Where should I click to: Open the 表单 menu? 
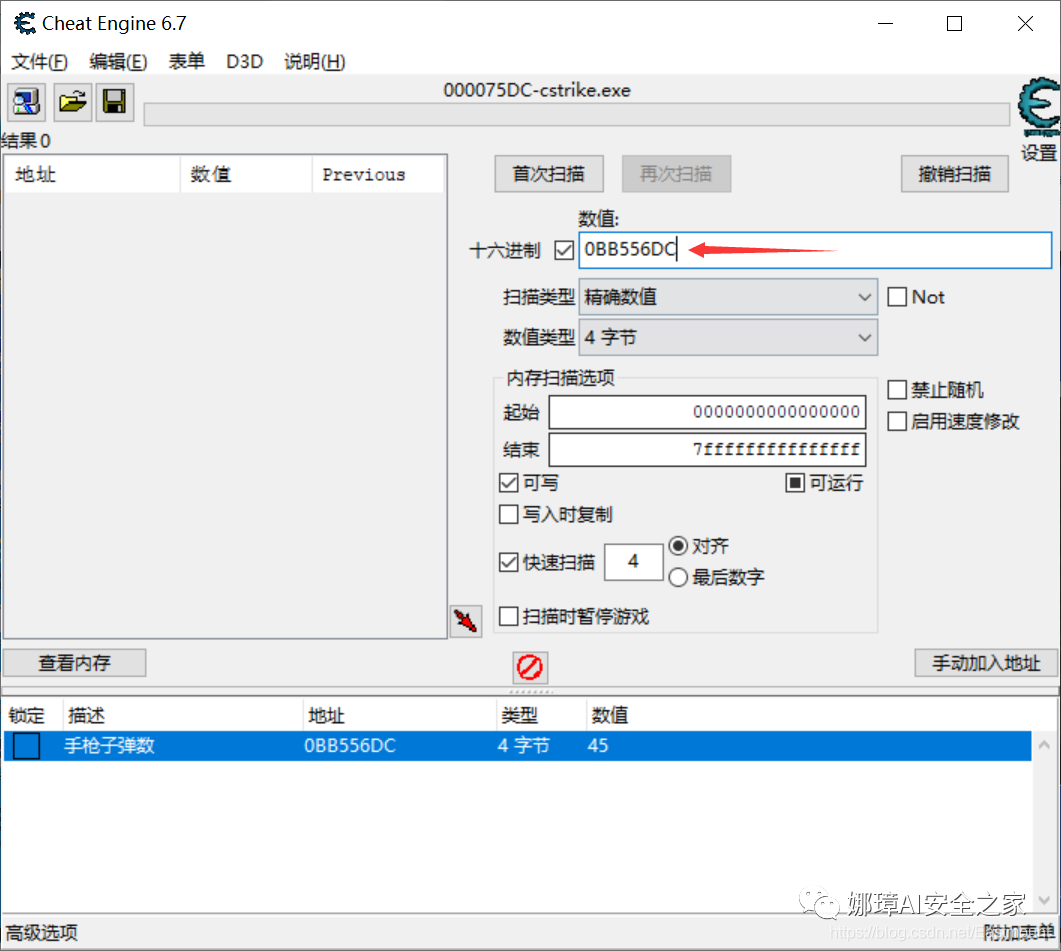coord(186,62)
